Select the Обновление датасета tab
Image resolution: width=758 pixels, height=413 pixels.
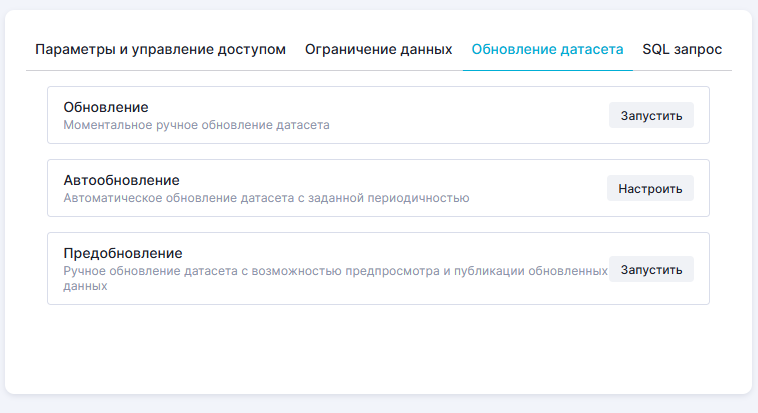547,49
